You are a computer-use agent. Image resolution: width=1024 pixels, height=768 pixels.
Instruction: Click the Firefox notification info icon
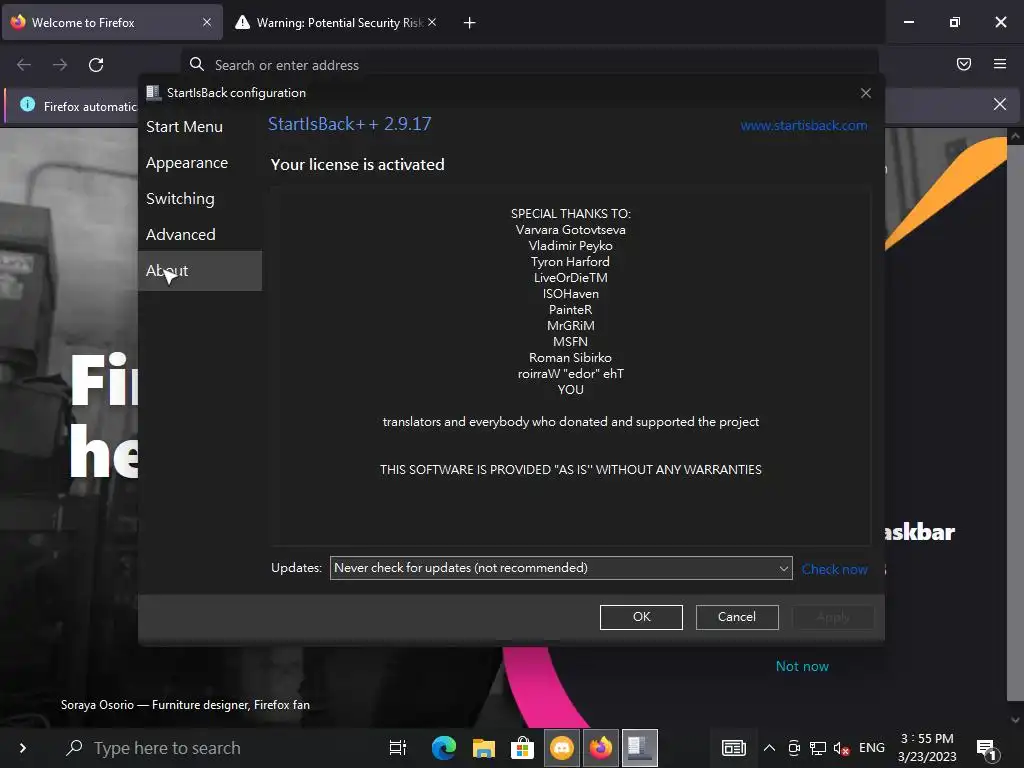tap(27, 104)
